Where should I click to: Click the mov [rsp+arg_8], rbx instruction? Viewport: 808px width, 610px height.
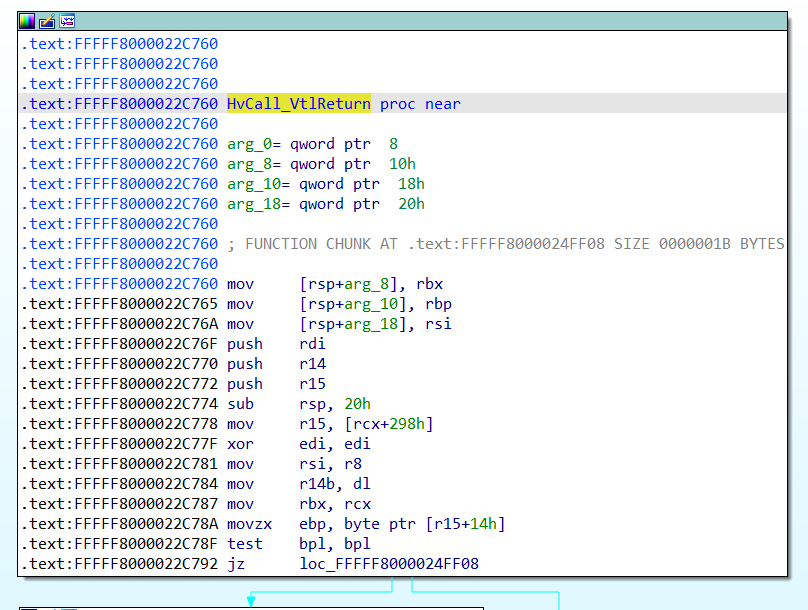pos(335,284)
